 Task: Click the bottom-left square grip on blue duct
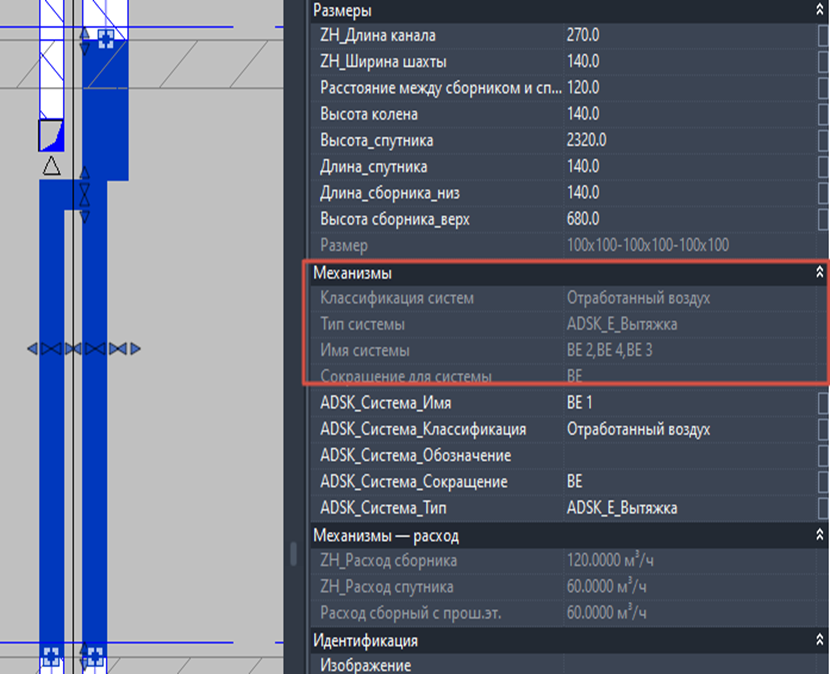(x=51, y=655)
